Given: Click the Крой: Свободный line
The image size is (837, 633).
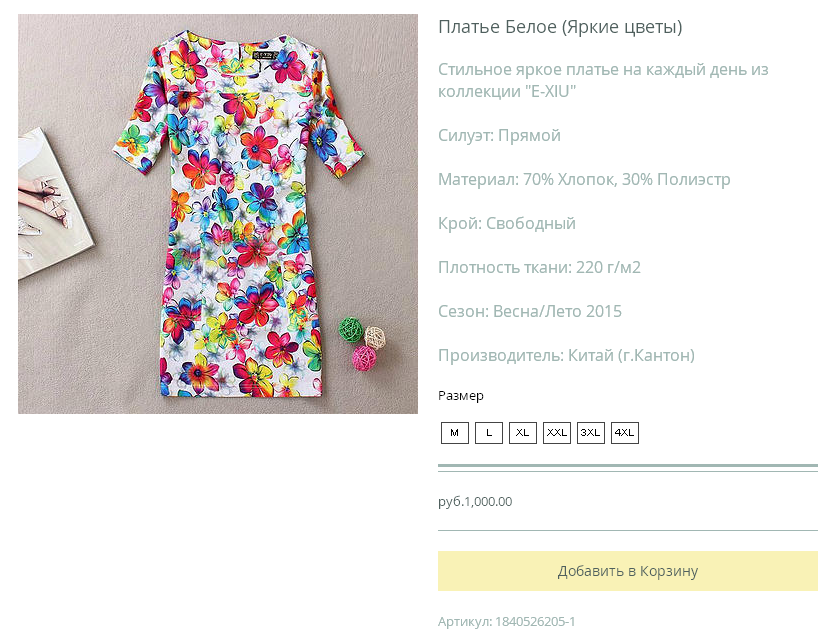Looking at the screenshot, I should 507,223.
